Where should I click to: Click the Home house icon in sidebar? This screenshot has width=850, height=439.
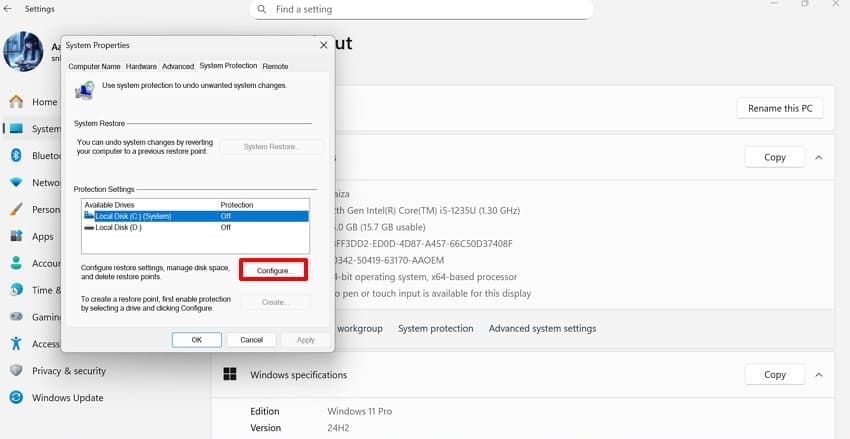16,102
